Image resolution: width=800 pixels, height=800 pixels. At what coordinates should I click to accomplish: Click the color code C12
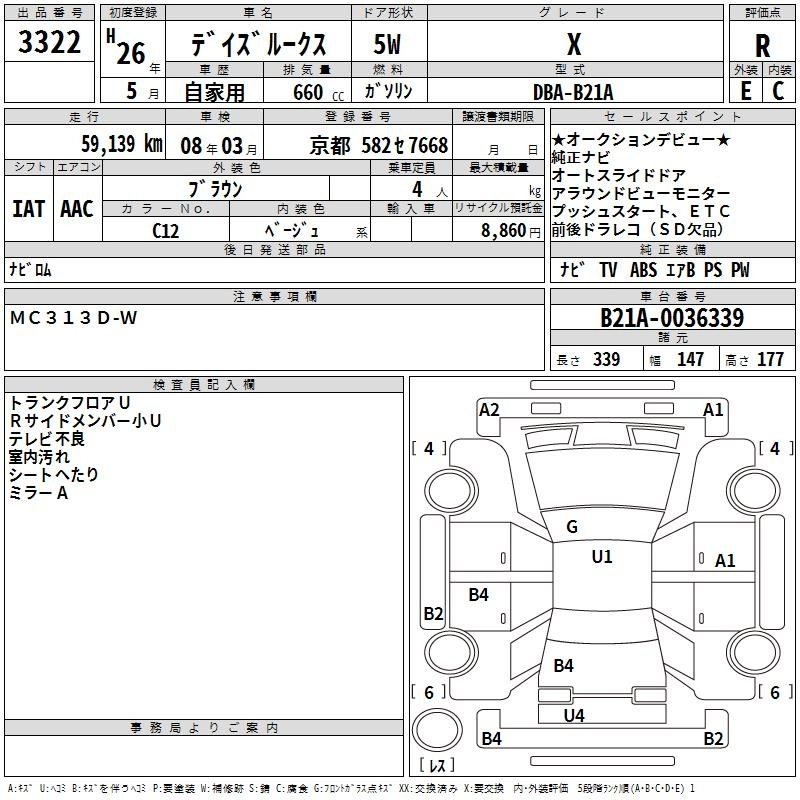click(x=165, y=230)
